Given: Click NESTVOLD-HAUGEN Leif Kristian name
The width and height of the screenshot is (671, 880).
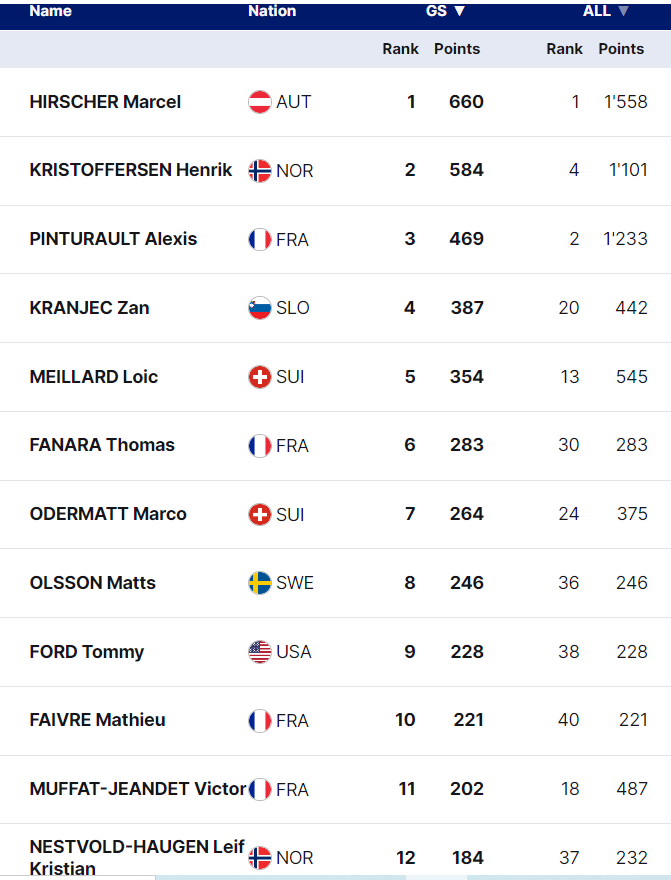Looking at the screenshot, I should click(137, 858).
